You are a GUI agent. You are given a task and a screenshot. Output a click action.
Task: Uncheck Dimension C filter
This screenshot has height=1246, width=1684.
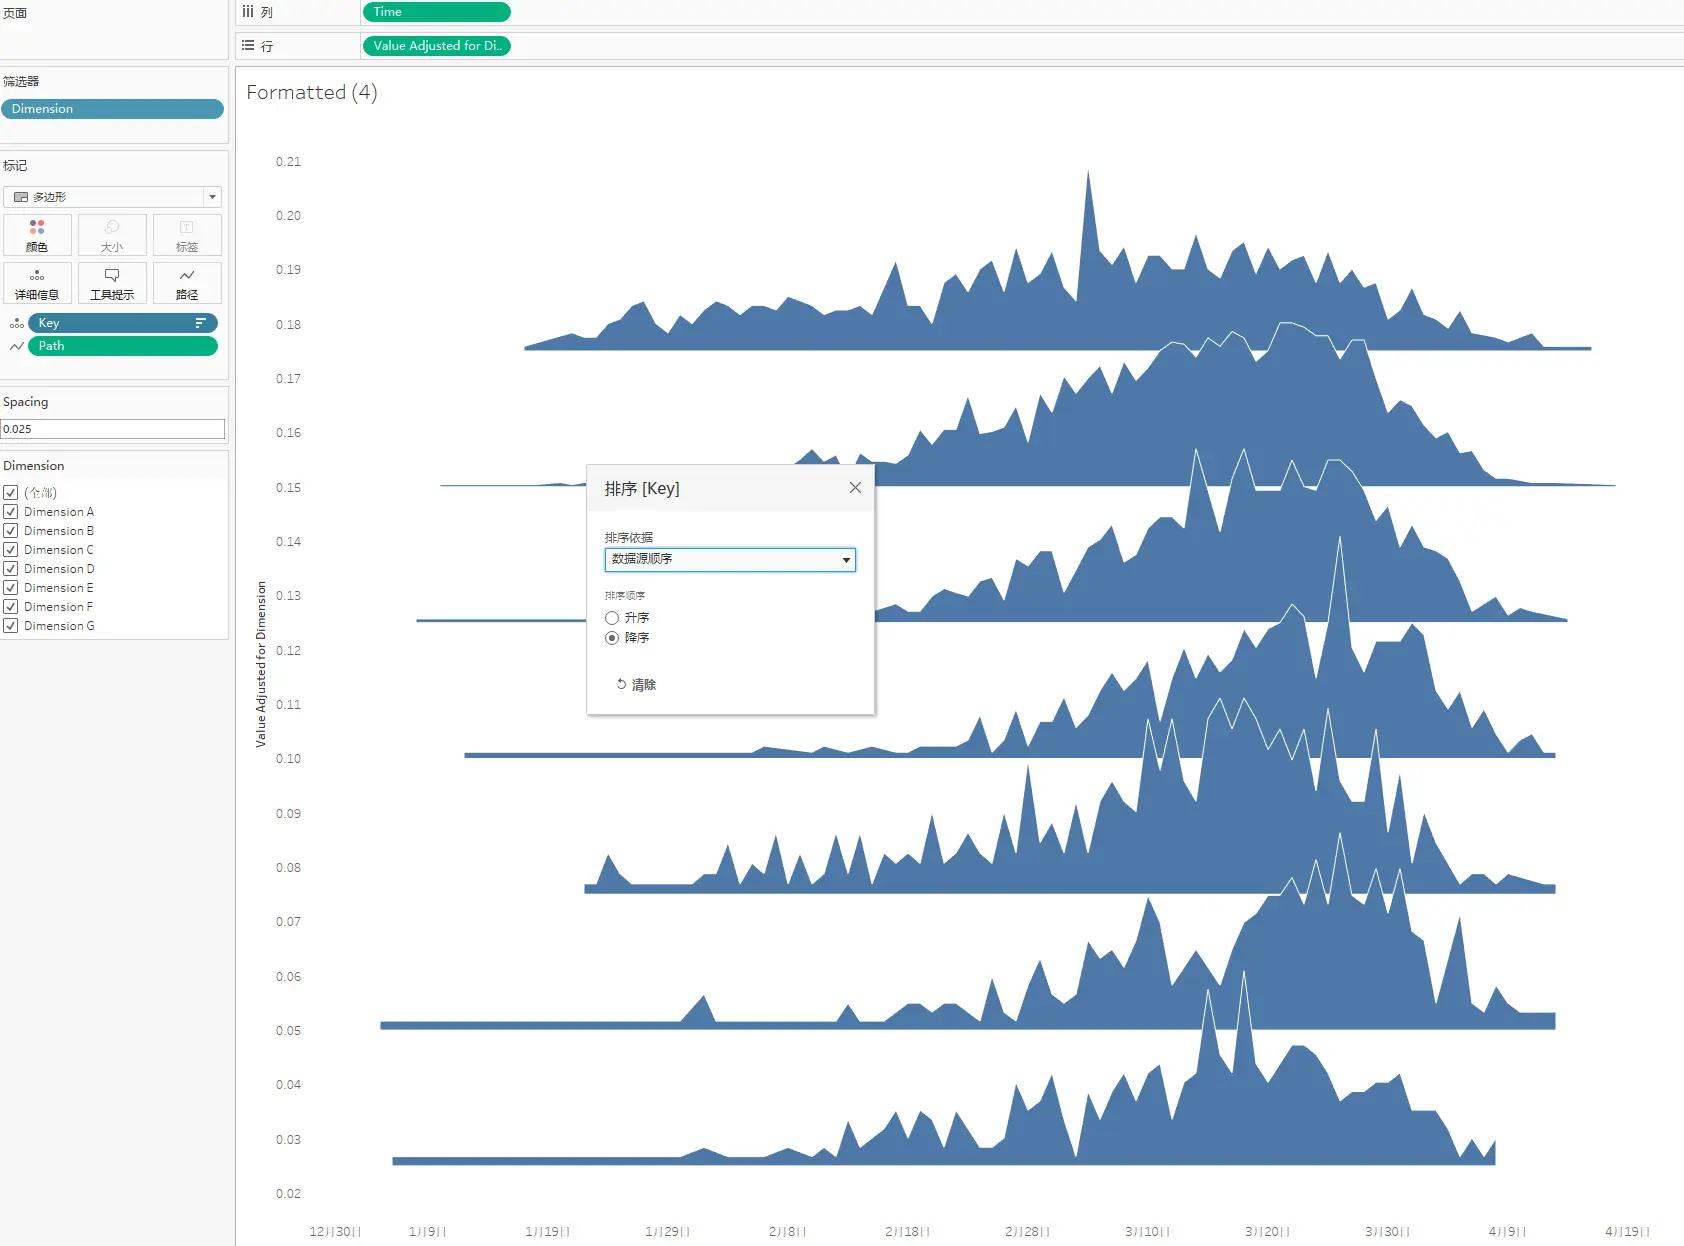point(11,550)
